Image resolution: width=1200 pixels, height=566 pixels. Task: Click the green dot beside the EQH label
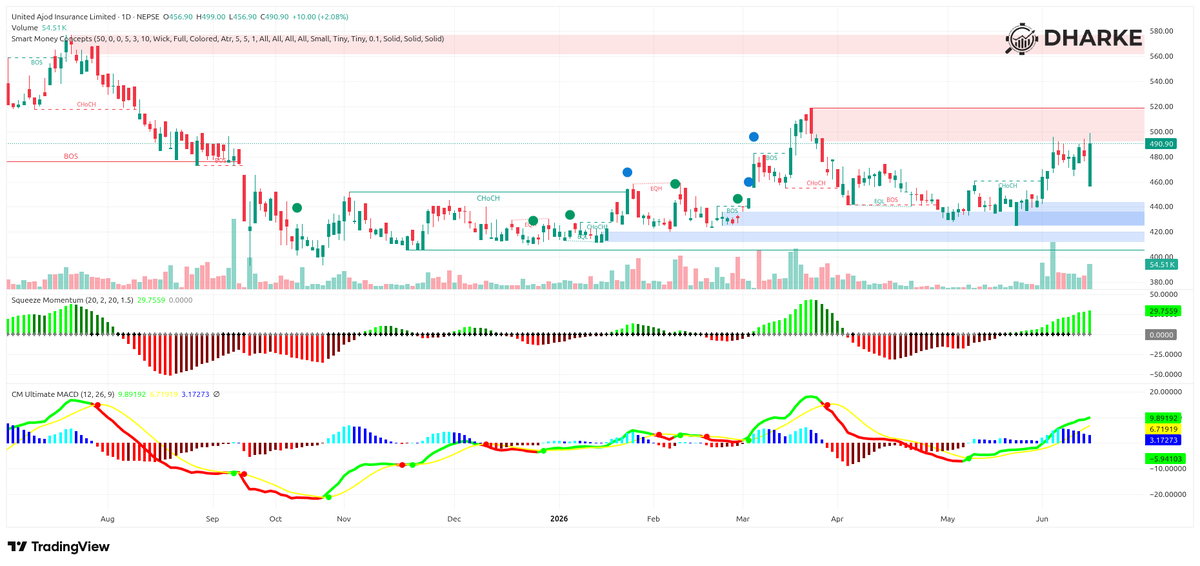pyautogui.click(x=676, y=184)
